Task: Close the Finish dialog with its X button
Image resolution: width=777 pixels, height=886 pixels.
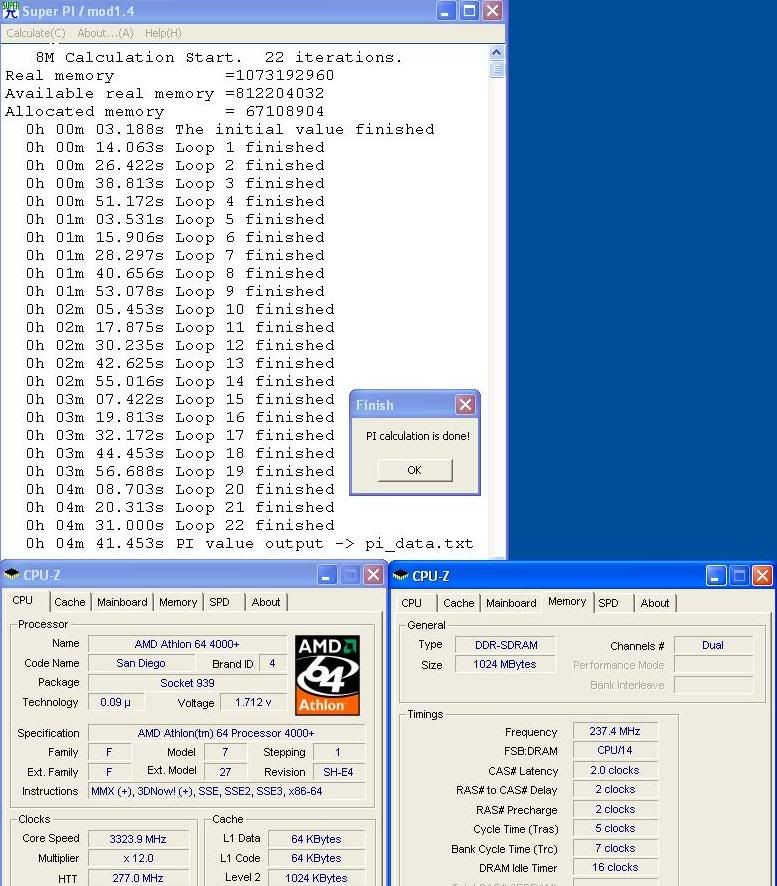Action: coord(465,405)
